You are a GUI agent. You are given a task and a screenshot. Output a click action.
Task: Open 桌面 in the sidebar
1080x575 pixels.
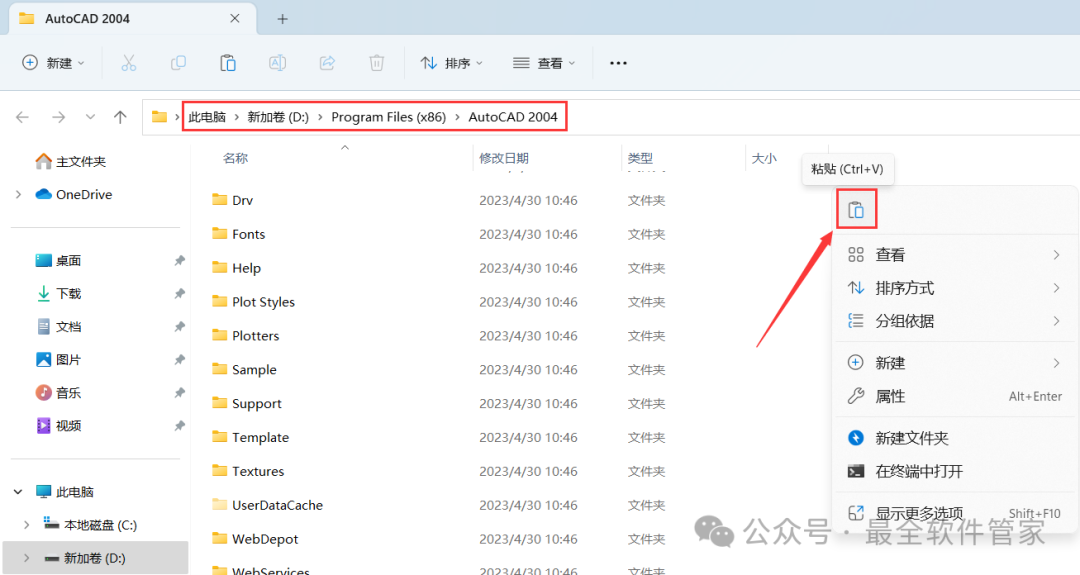tap(59, 261)
